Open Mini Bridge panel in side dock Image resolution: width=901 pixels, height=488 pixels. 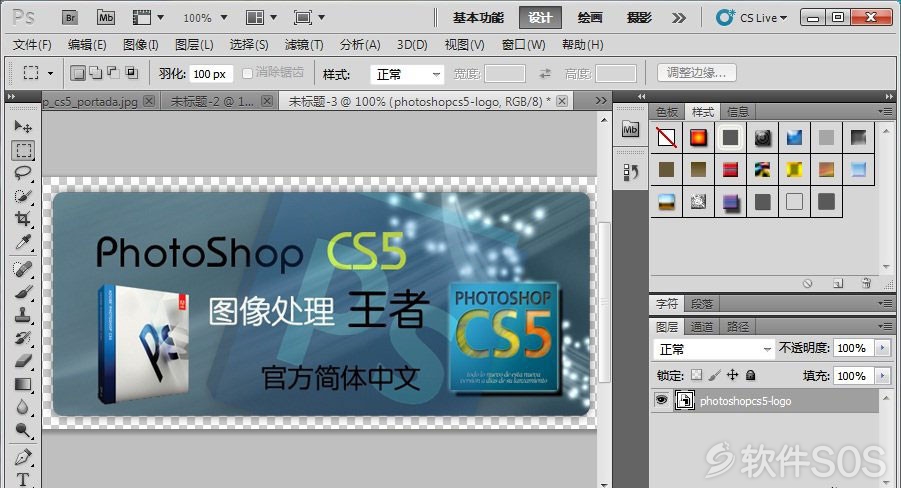[x=630, y=130]
